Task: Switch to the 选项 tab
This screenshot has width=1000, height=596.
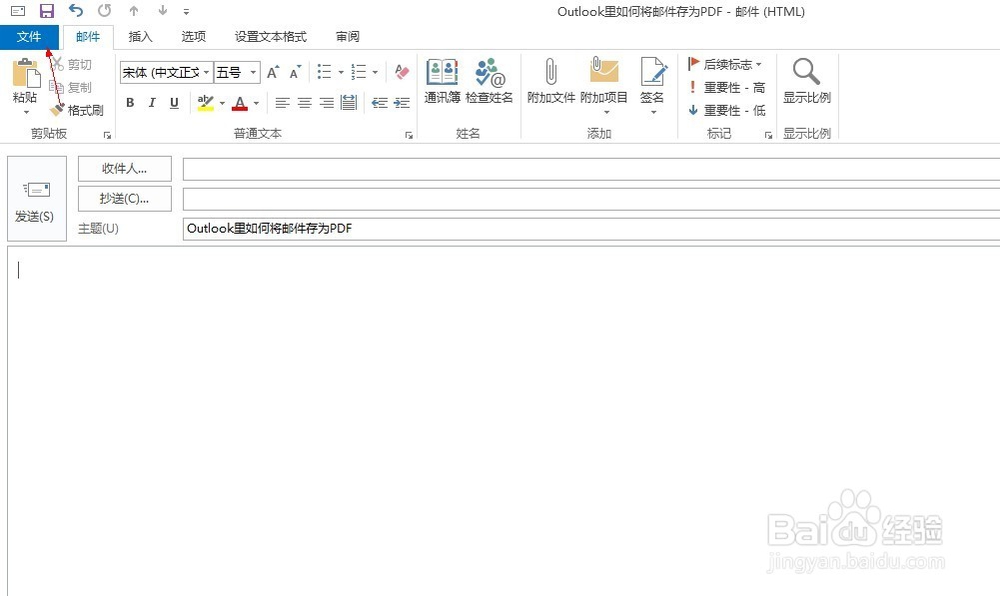Action: [193, 37]
